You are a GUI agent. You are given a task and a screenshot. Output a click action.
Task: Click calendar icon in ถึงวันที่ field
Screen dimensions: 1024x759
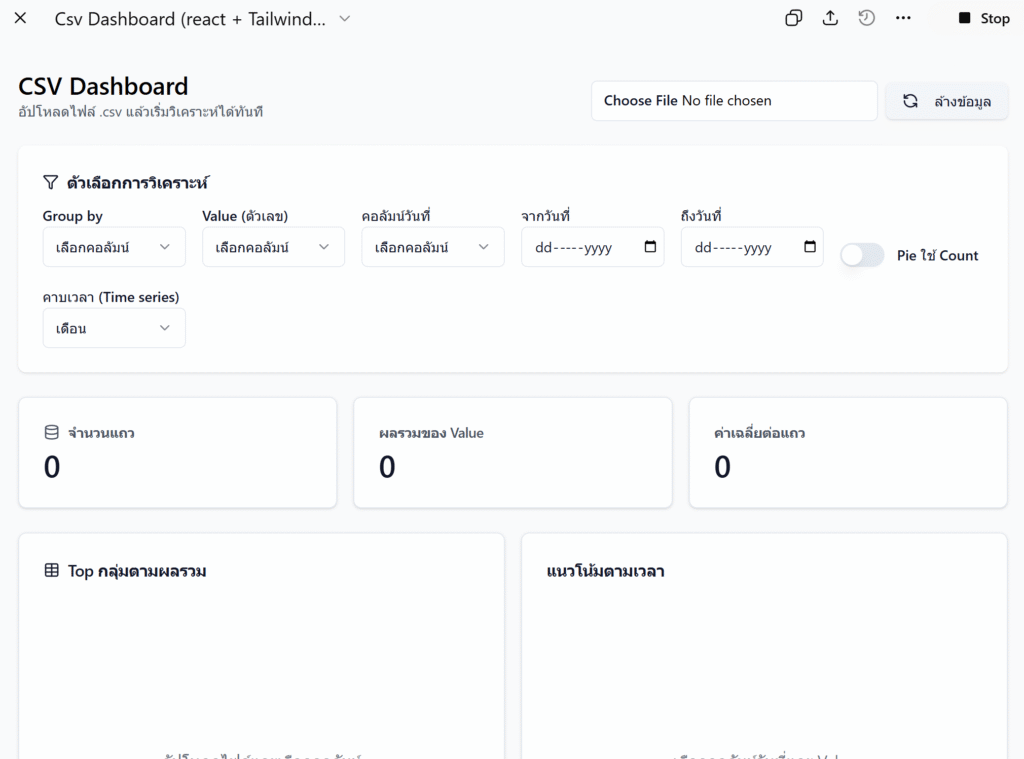(x=810, y=247)
